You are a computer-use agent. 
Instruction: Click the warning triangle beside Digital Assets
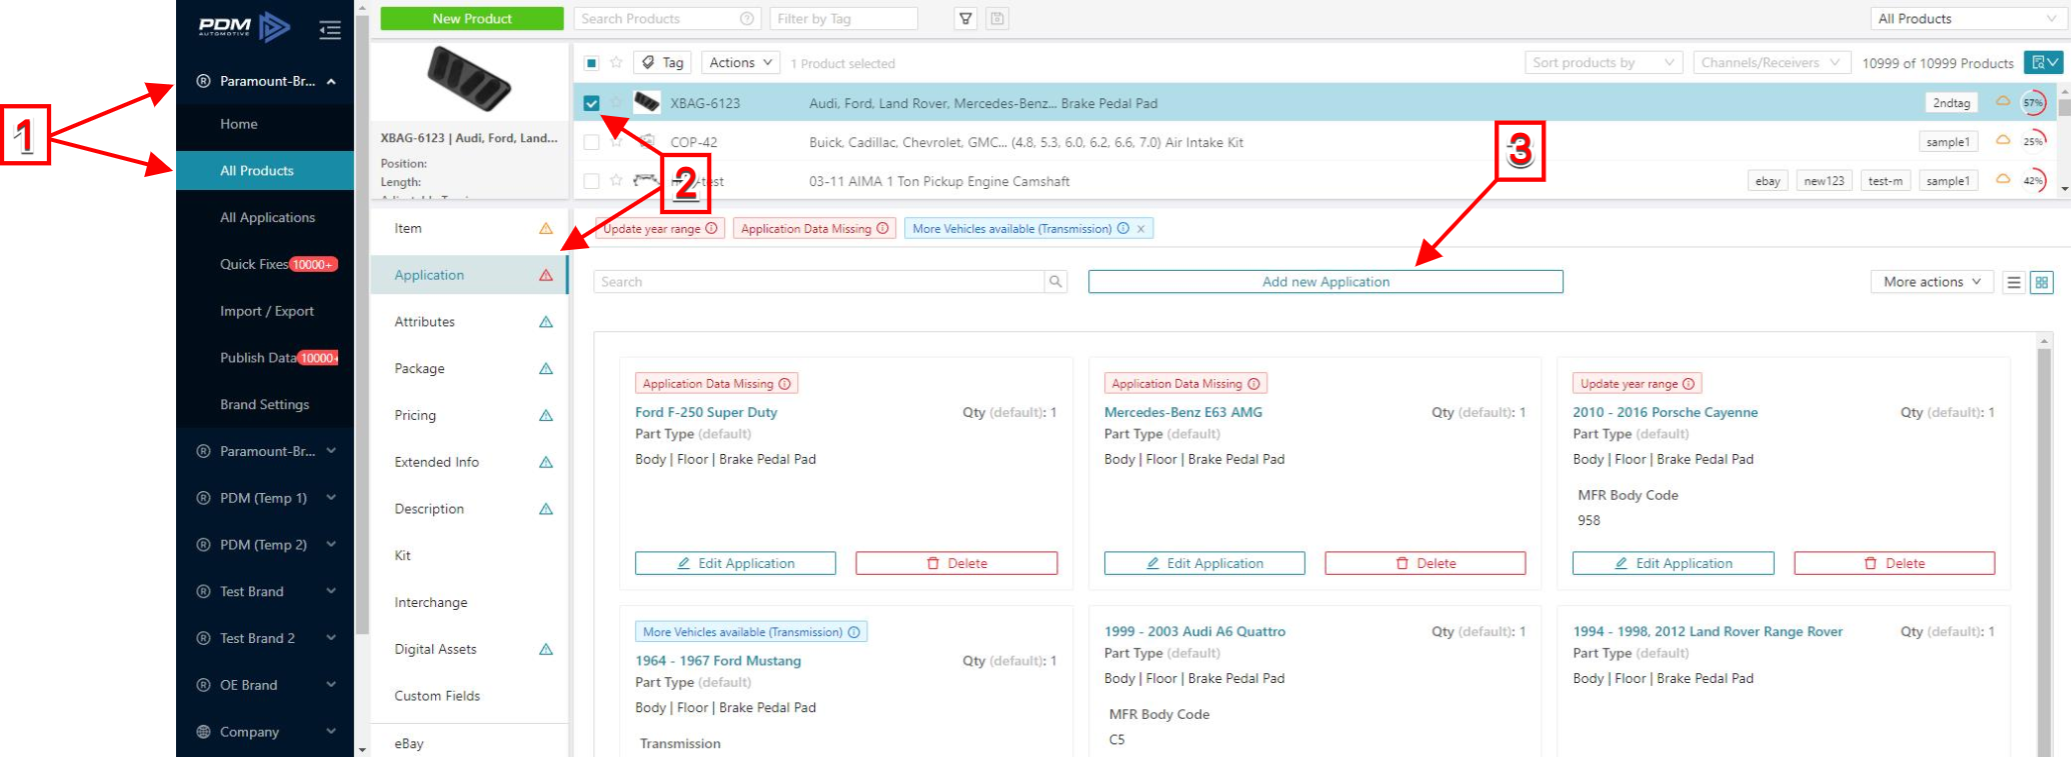(546, 649)
